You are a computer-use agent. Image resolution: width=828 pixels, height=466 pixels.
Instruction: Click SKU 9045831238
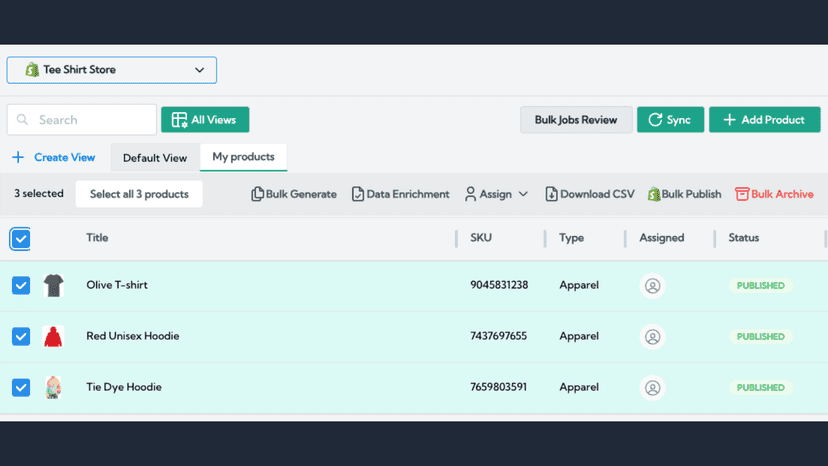499,285
